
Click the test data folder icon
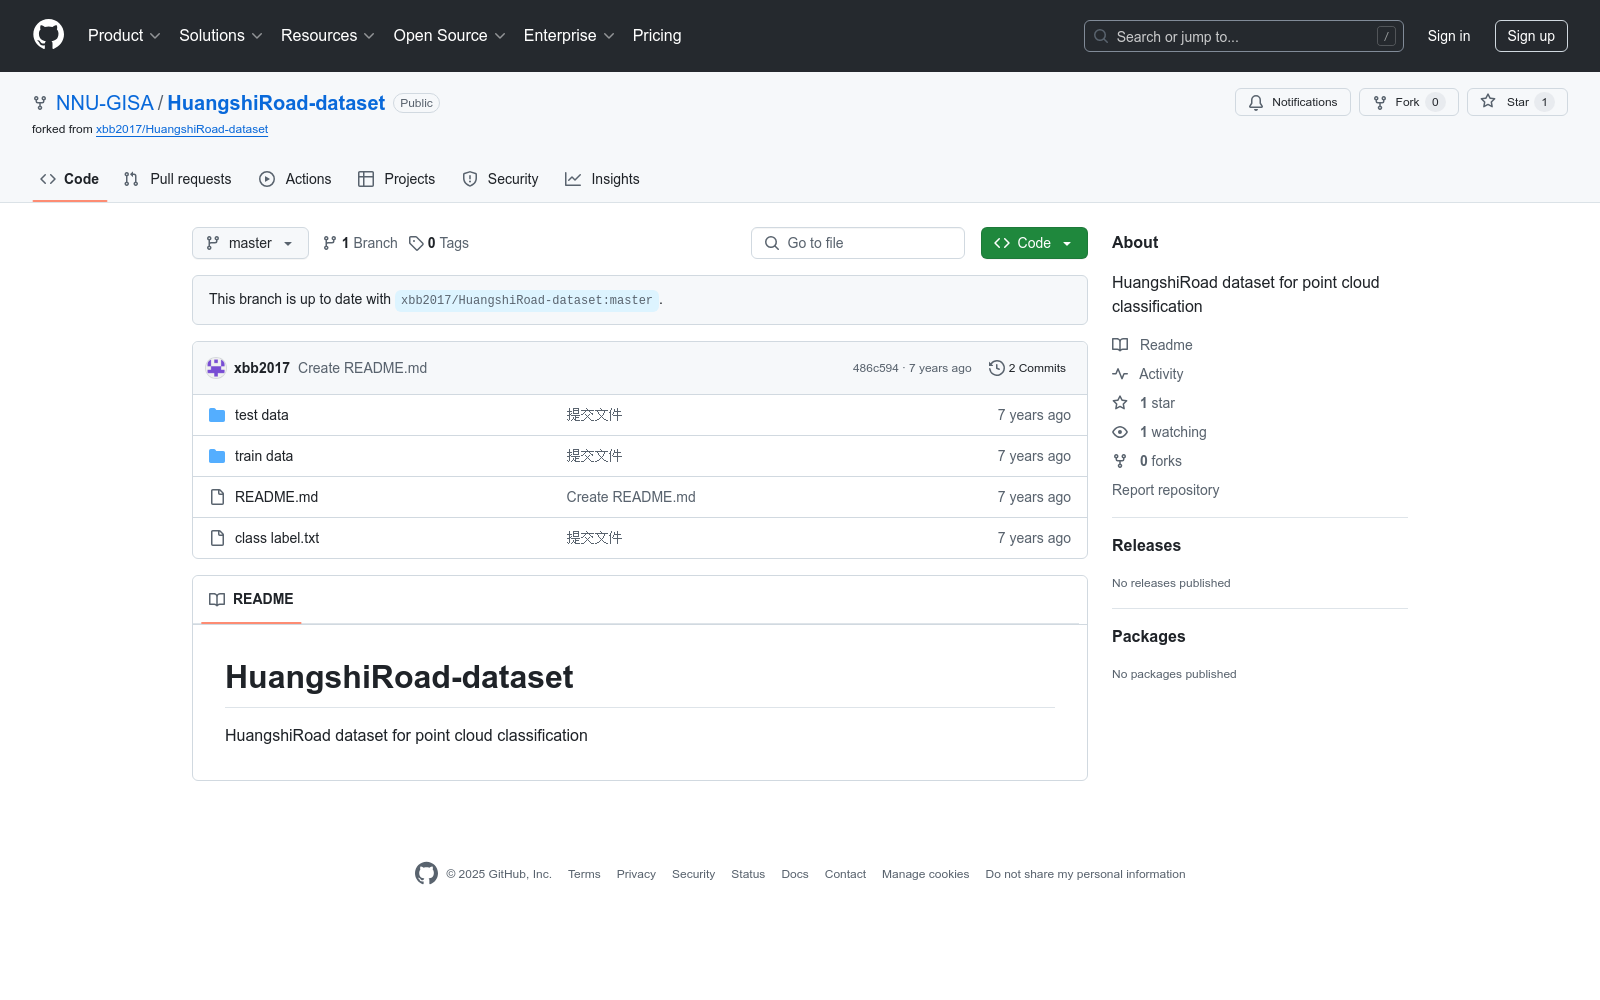point(217,415)
